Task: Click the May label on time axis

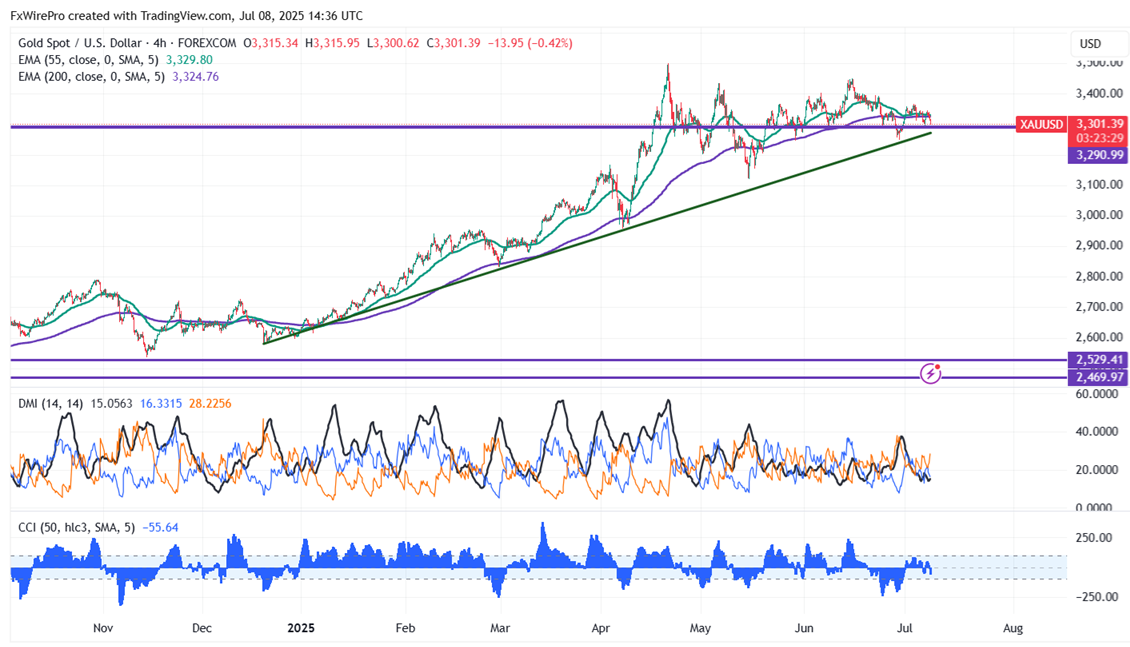Action: (x=700, y=628)
